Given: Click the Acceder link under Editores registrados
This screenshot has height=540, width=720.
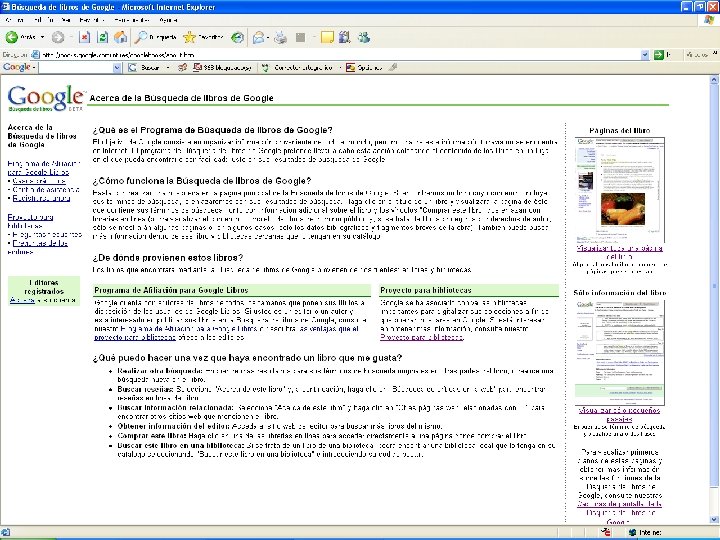Looking at the screenshot, I should point(22,300).
